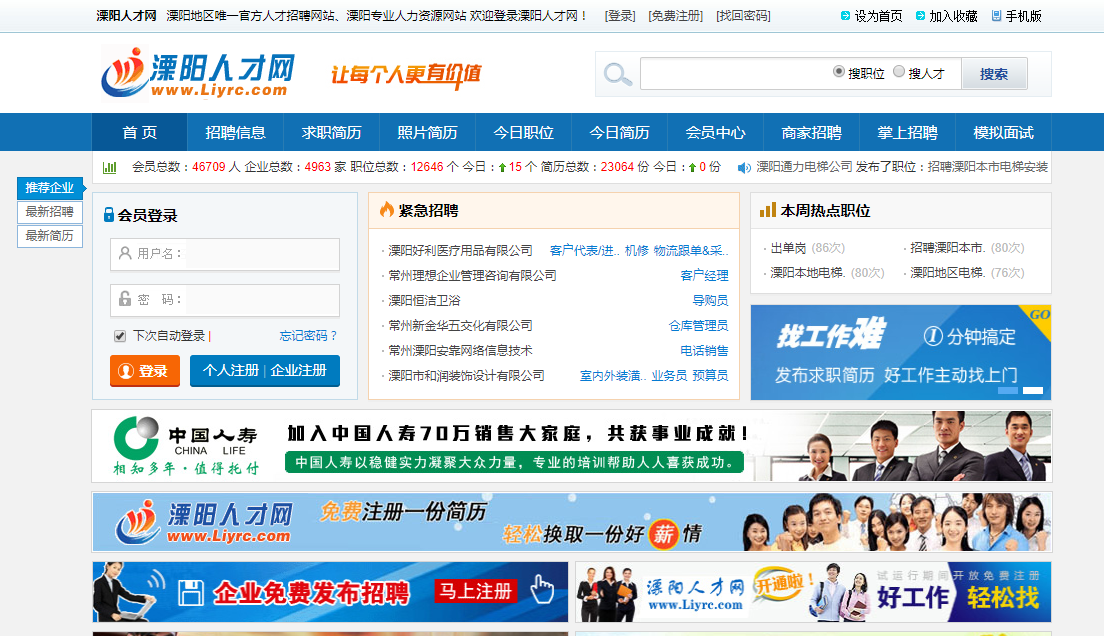Viewport: 1104px width, 636px height.
Task: Click the green statistics bar chart icon
Action: pyautogui.click(x=110, y=168)
